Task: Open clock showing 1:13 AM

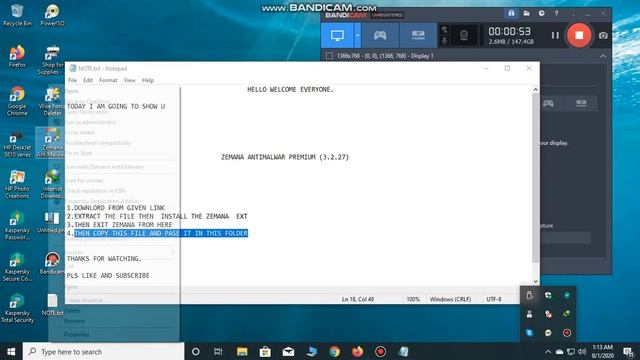Action: [x=603, y=351]
